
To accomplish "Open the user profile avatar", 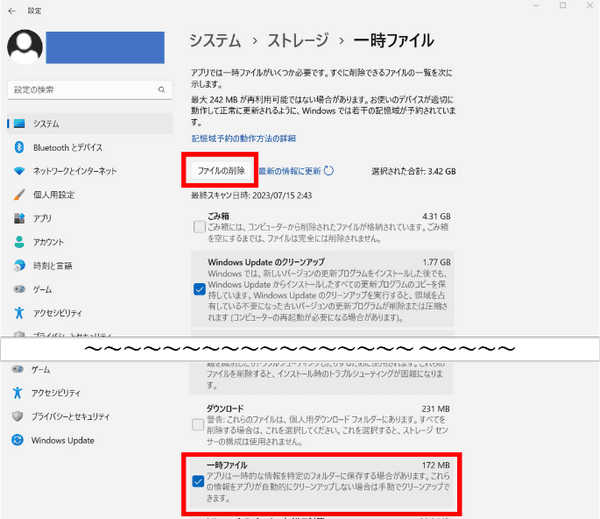I will click(x=25, y=47).
